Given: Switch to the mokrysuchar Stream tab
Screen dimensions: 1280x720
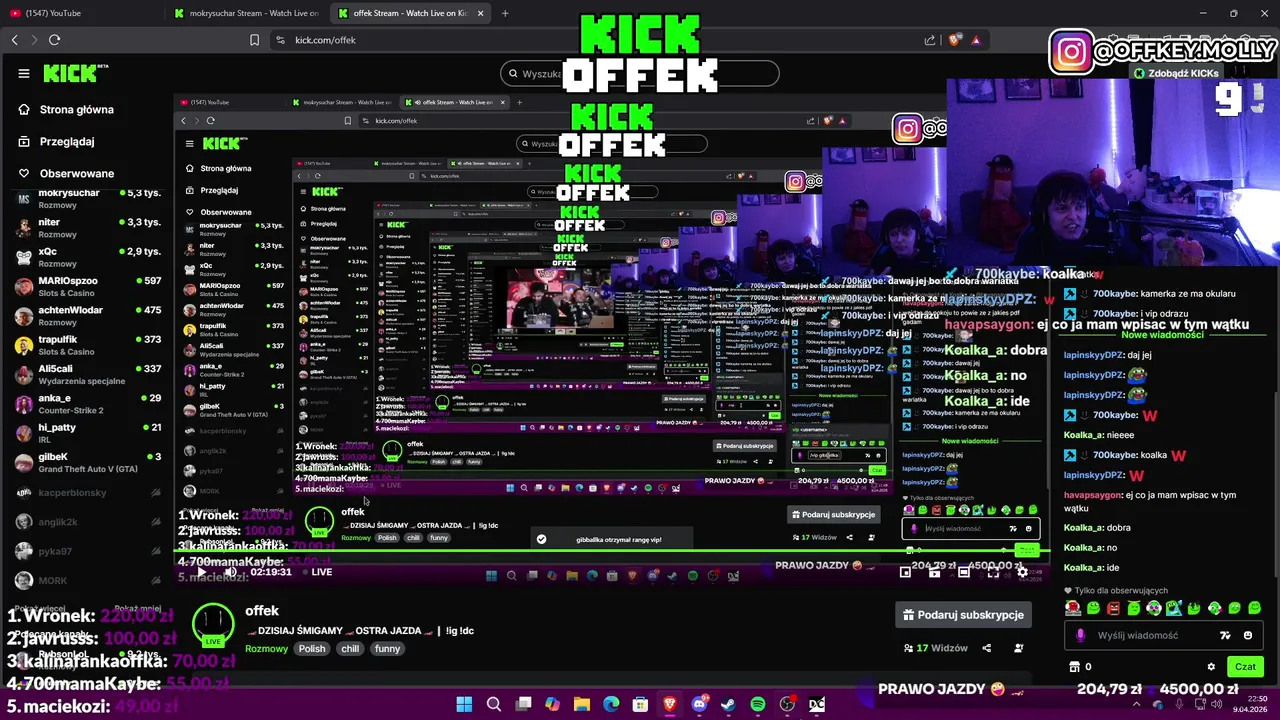Looking at the screenshot, I should pos(245,13).
